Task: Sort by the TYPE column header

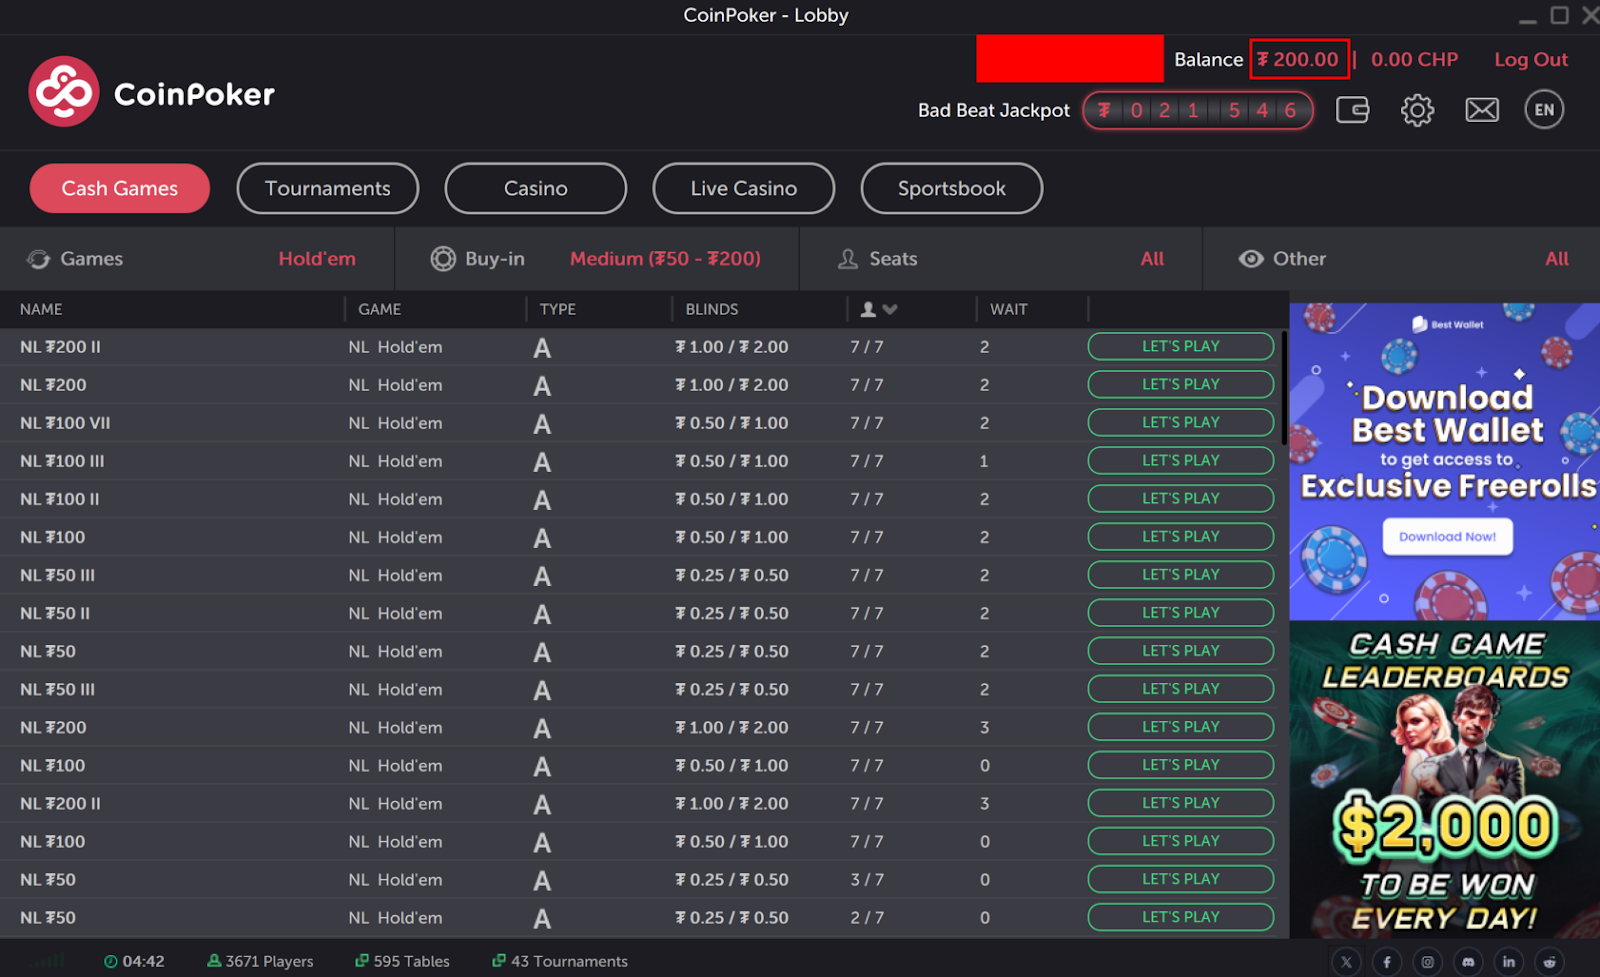Action: tap(558, 310)
